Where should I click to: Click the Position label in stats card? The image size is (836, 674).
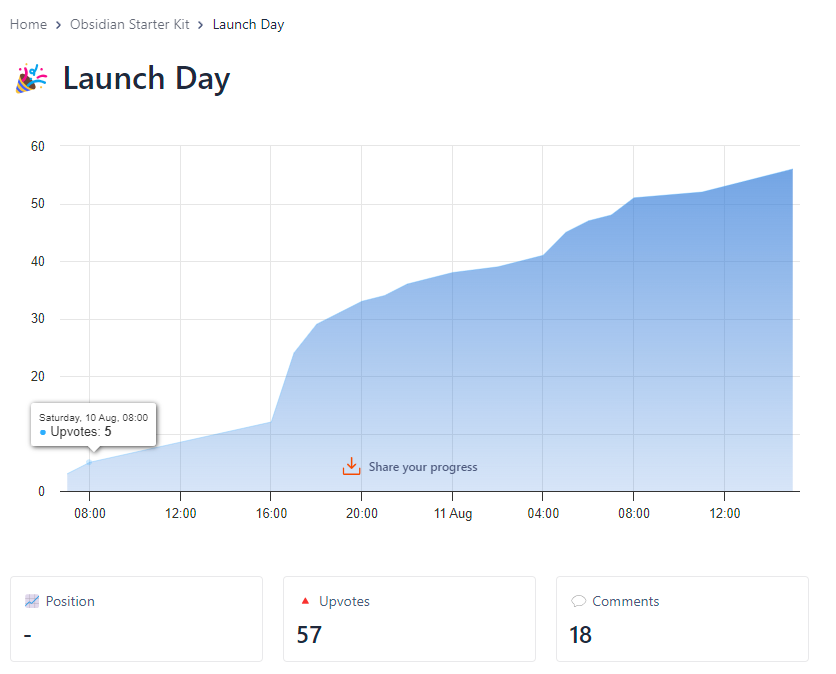[x=70, y=601]
